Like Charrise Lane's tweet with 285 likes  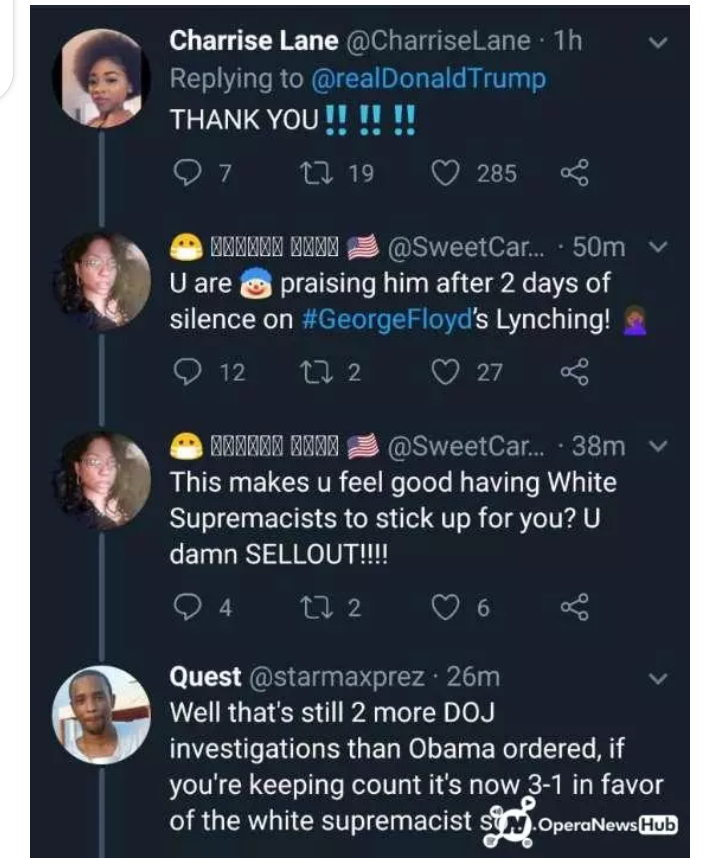click(444, 173)
